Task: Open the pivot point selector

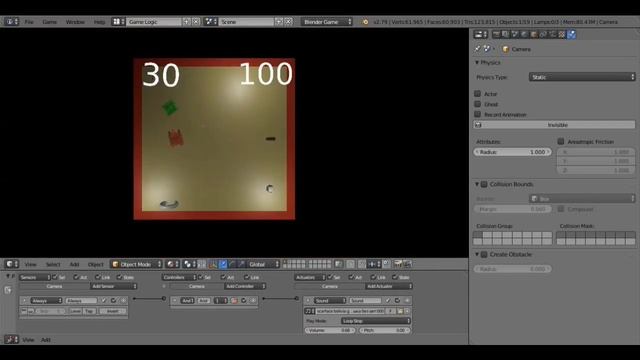Action: pyautogui.click(x=189, y=264)
